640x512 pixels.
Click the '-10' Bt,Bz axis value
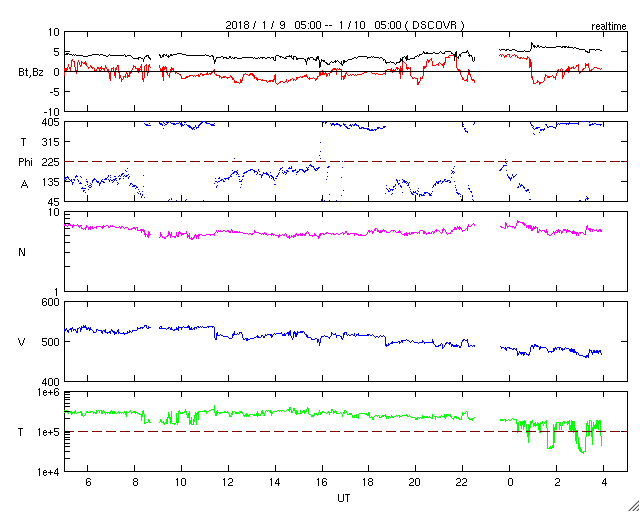tap(52, 112)
